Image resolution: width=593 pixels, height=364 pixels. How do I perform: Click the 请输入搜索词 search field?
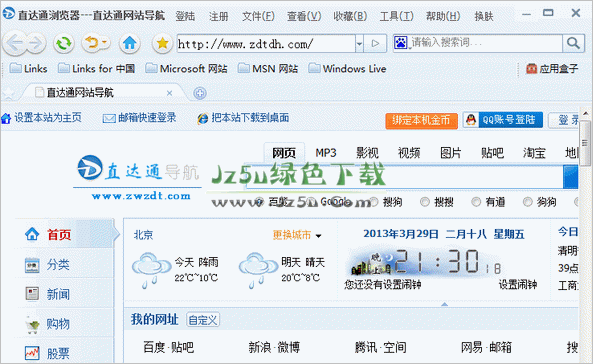tap(485, 43)
